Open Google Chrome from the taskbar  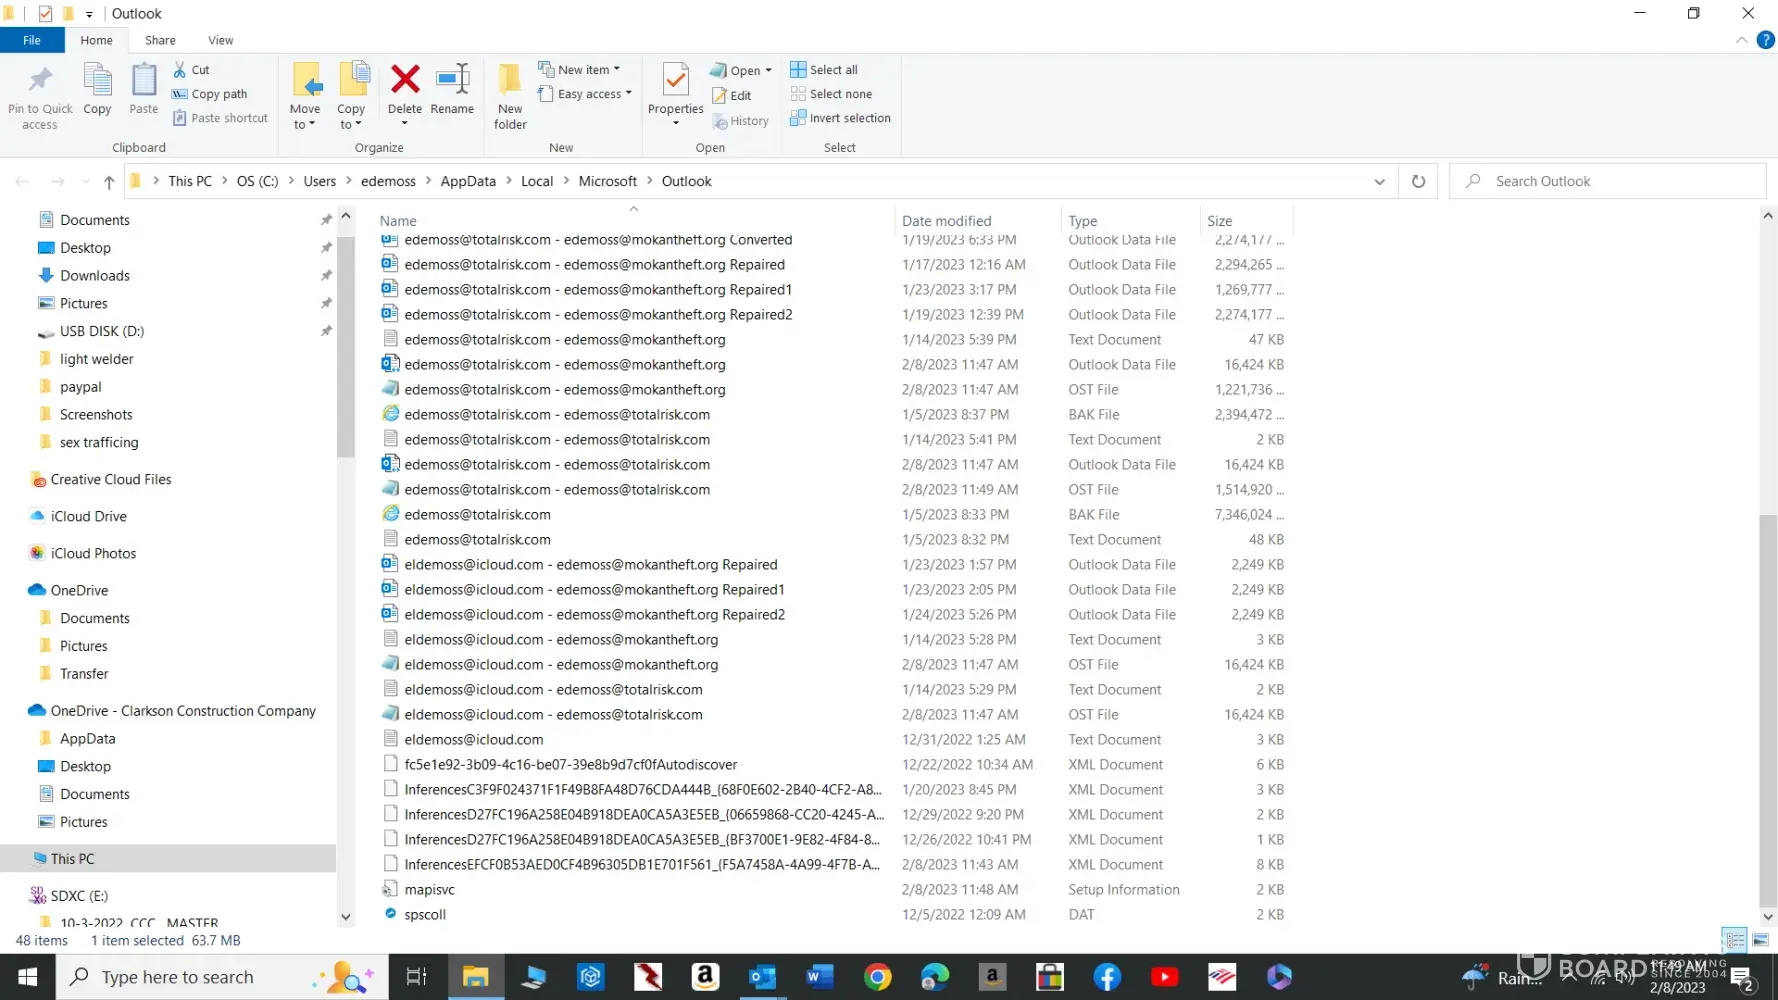(x=877, y=977)
